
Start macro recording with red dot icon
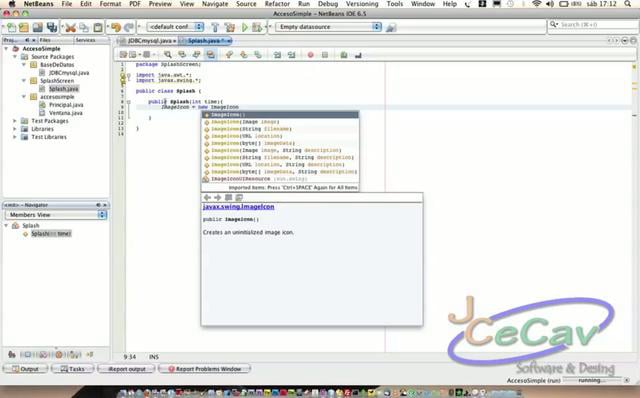(x=311, y=55)
